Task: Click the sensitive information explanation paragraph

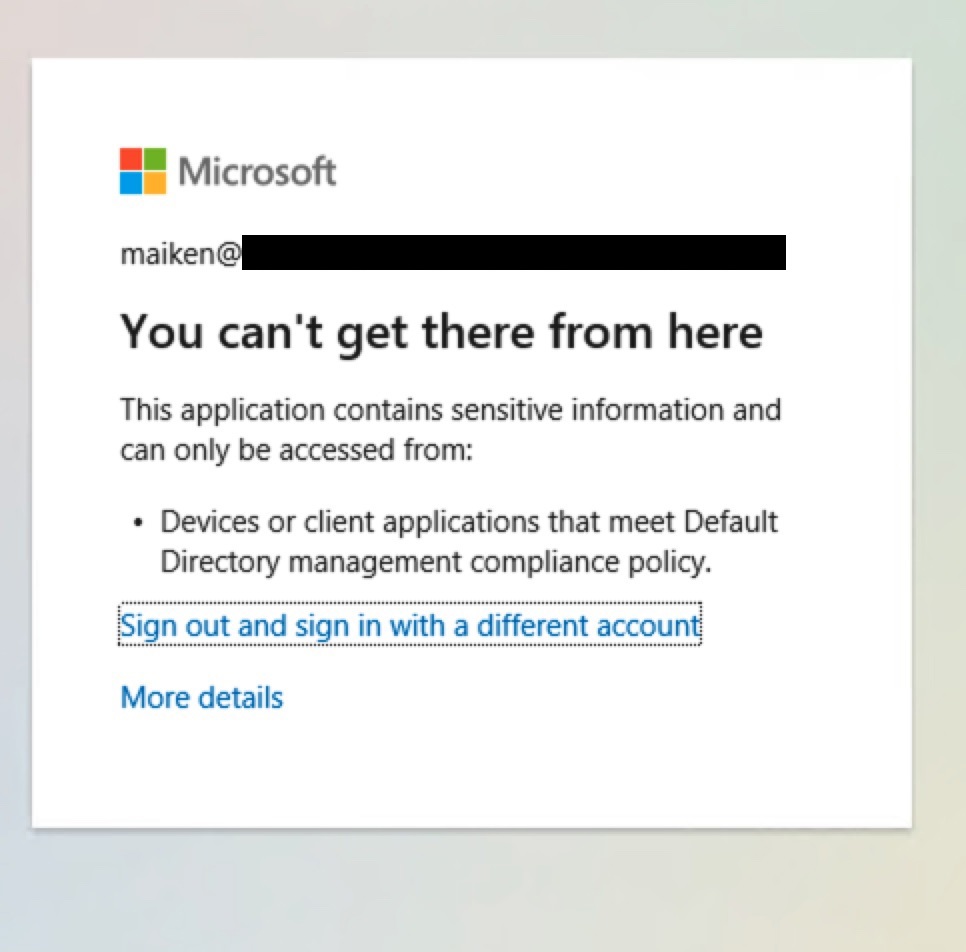Action: [451, 429]
